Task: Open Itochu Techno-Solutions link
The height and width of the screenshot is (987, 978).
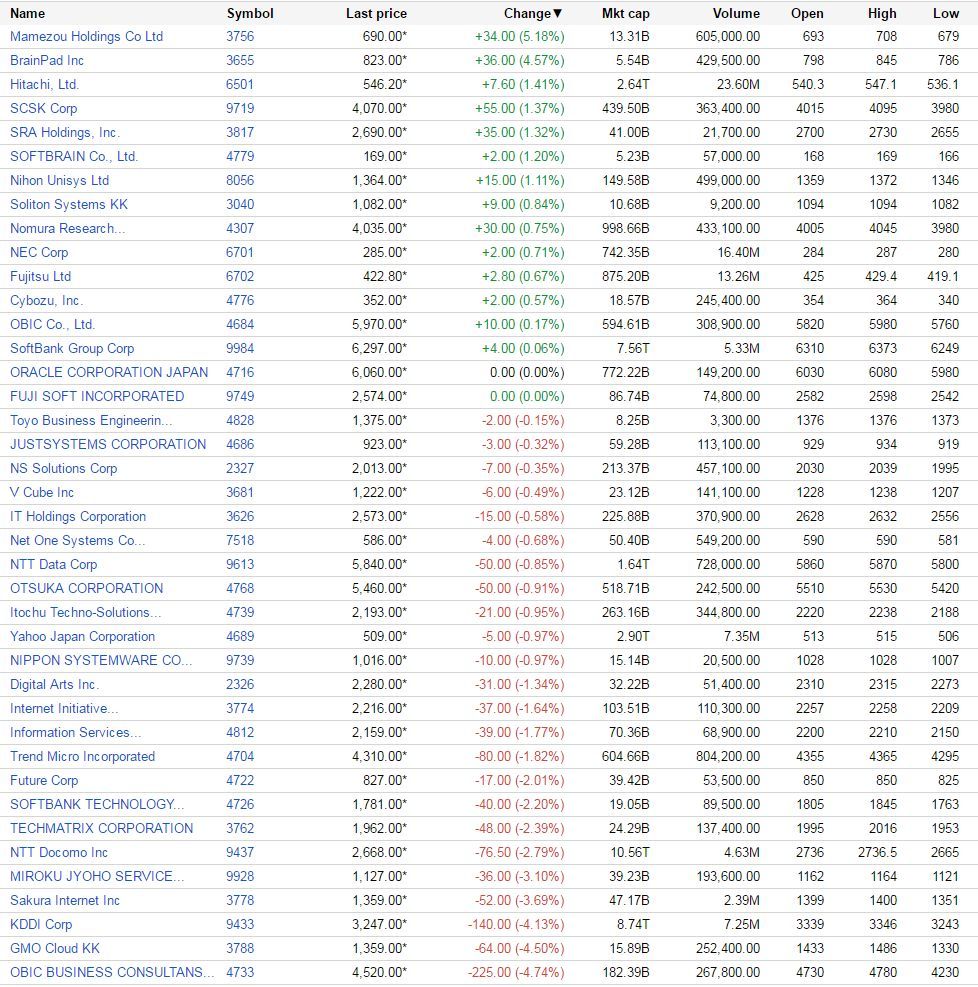Action: pyautogui.click(x=86, y=612)
